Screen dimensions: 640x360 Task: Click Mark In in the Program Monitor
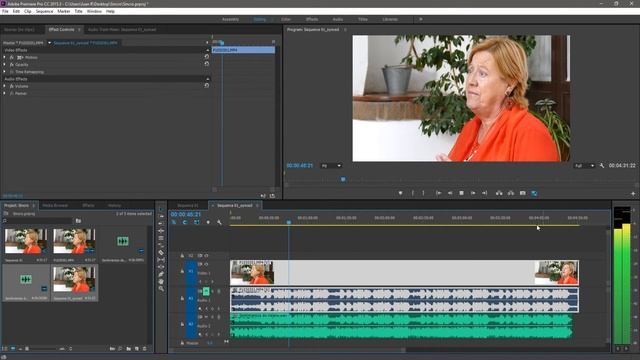[x=413, y=193]
